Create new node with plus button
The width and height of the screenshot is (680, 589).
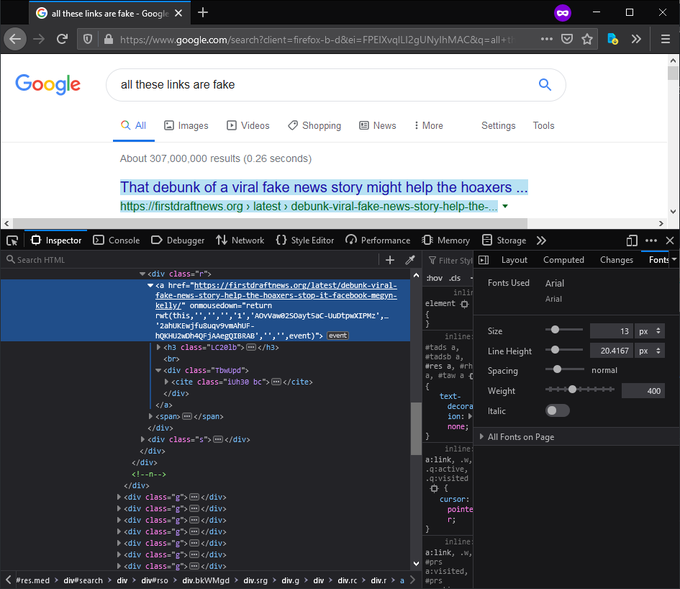[x=390, y=260]
